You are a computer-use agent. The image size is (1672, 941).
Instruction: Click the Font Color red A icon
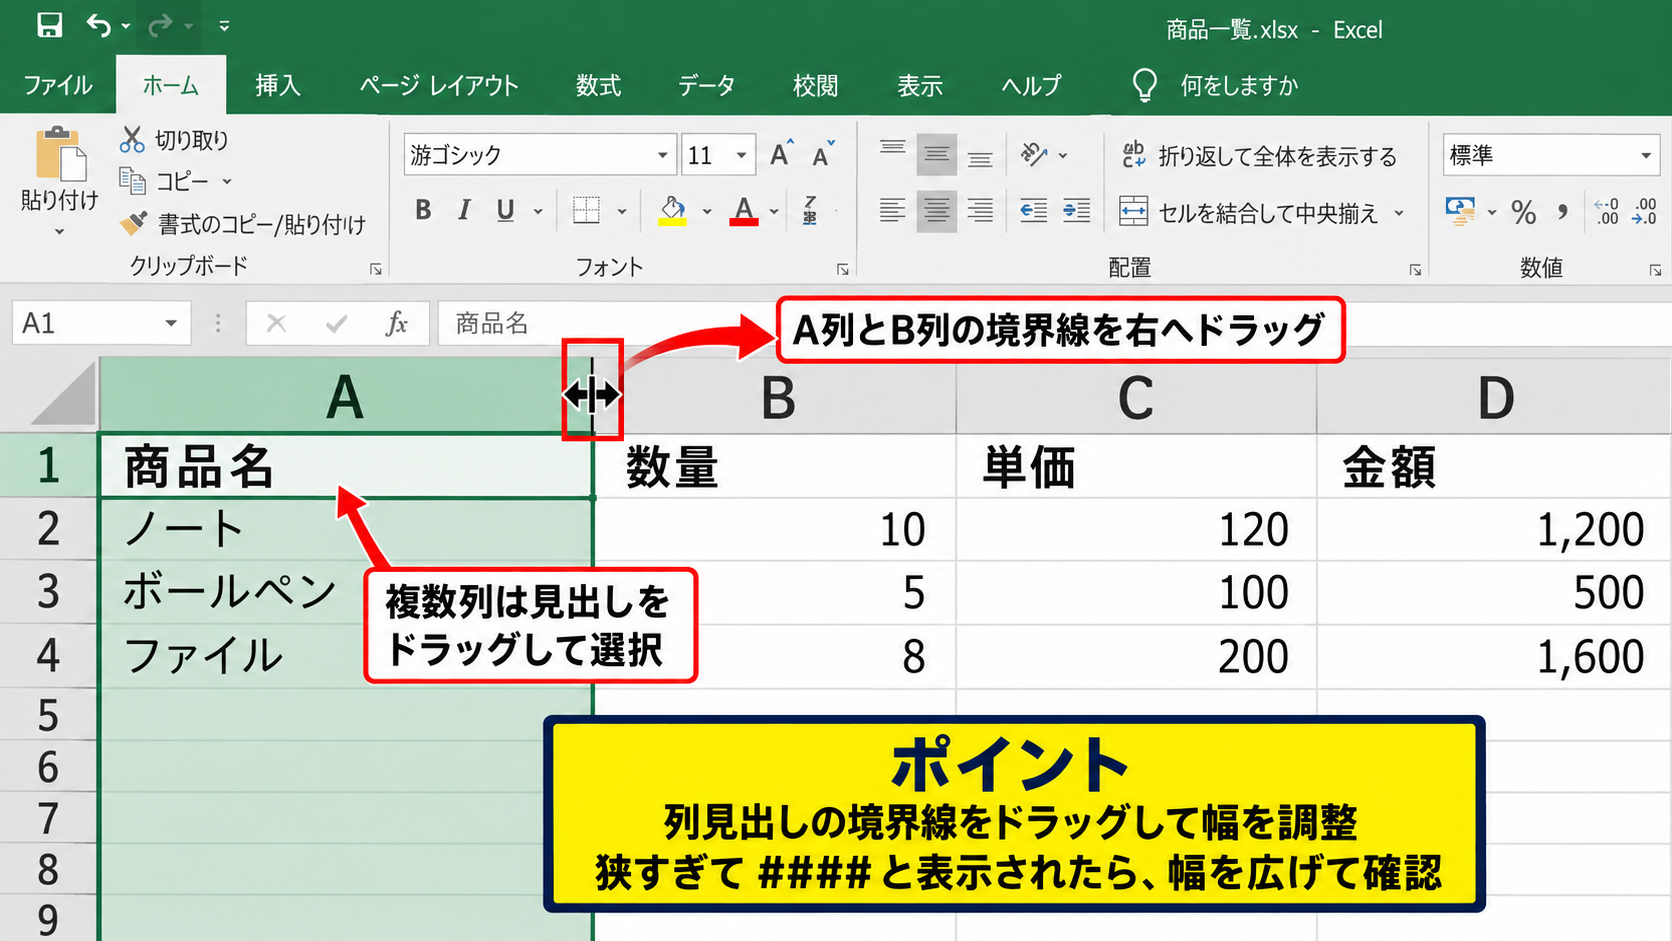coord(743,210)
